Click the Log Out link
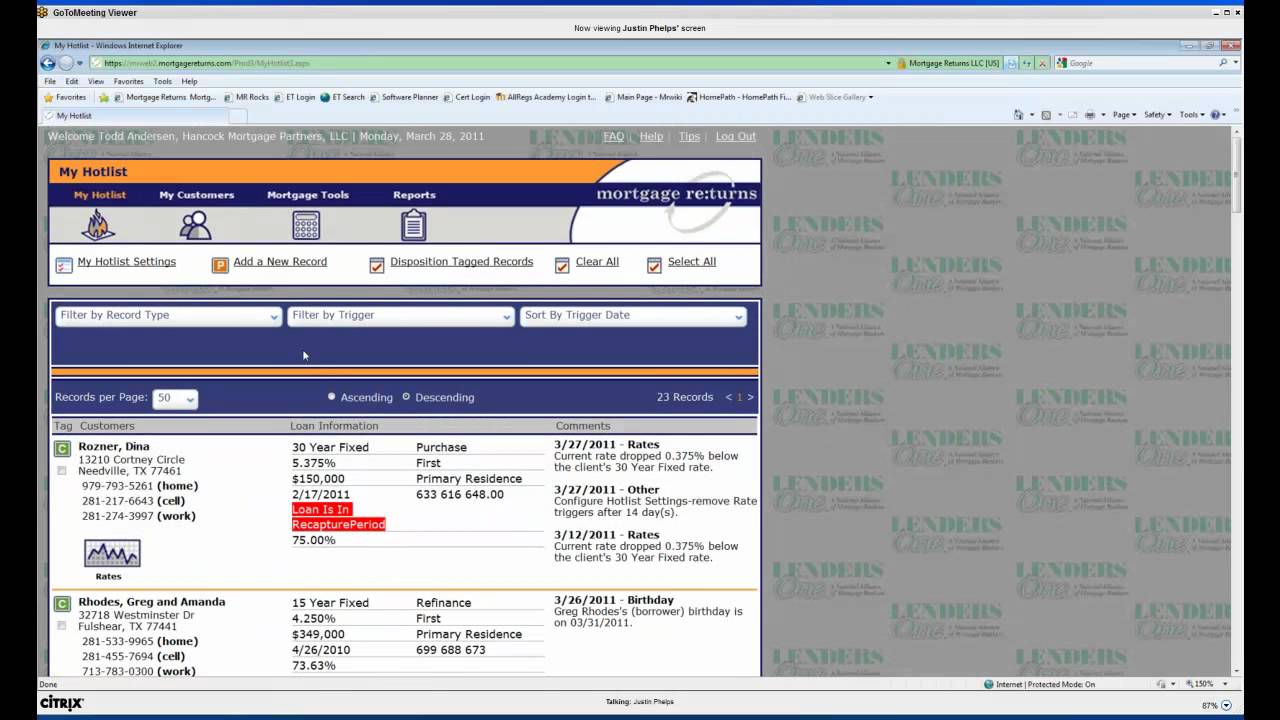 click(x=735, y=136)
